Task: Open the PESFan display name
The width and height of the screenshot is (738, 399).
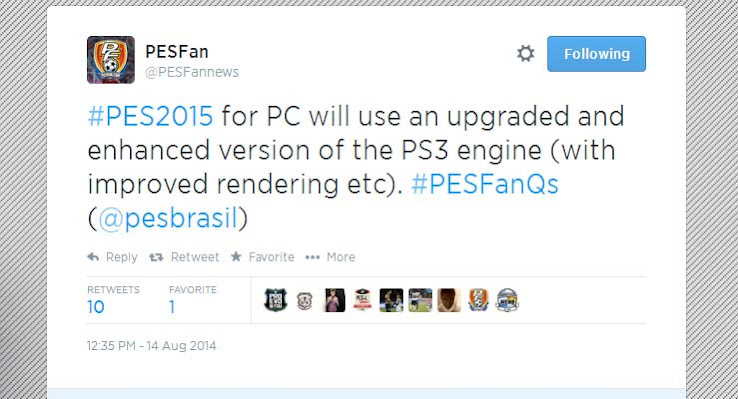Action: 176,52
